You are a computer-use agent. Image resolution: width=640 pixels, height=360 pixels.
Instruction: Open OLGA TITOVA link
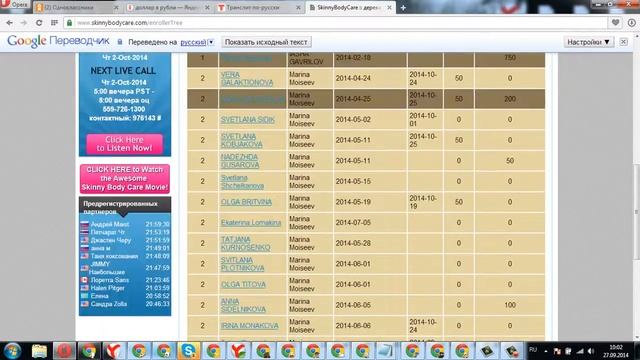[243, 284]
